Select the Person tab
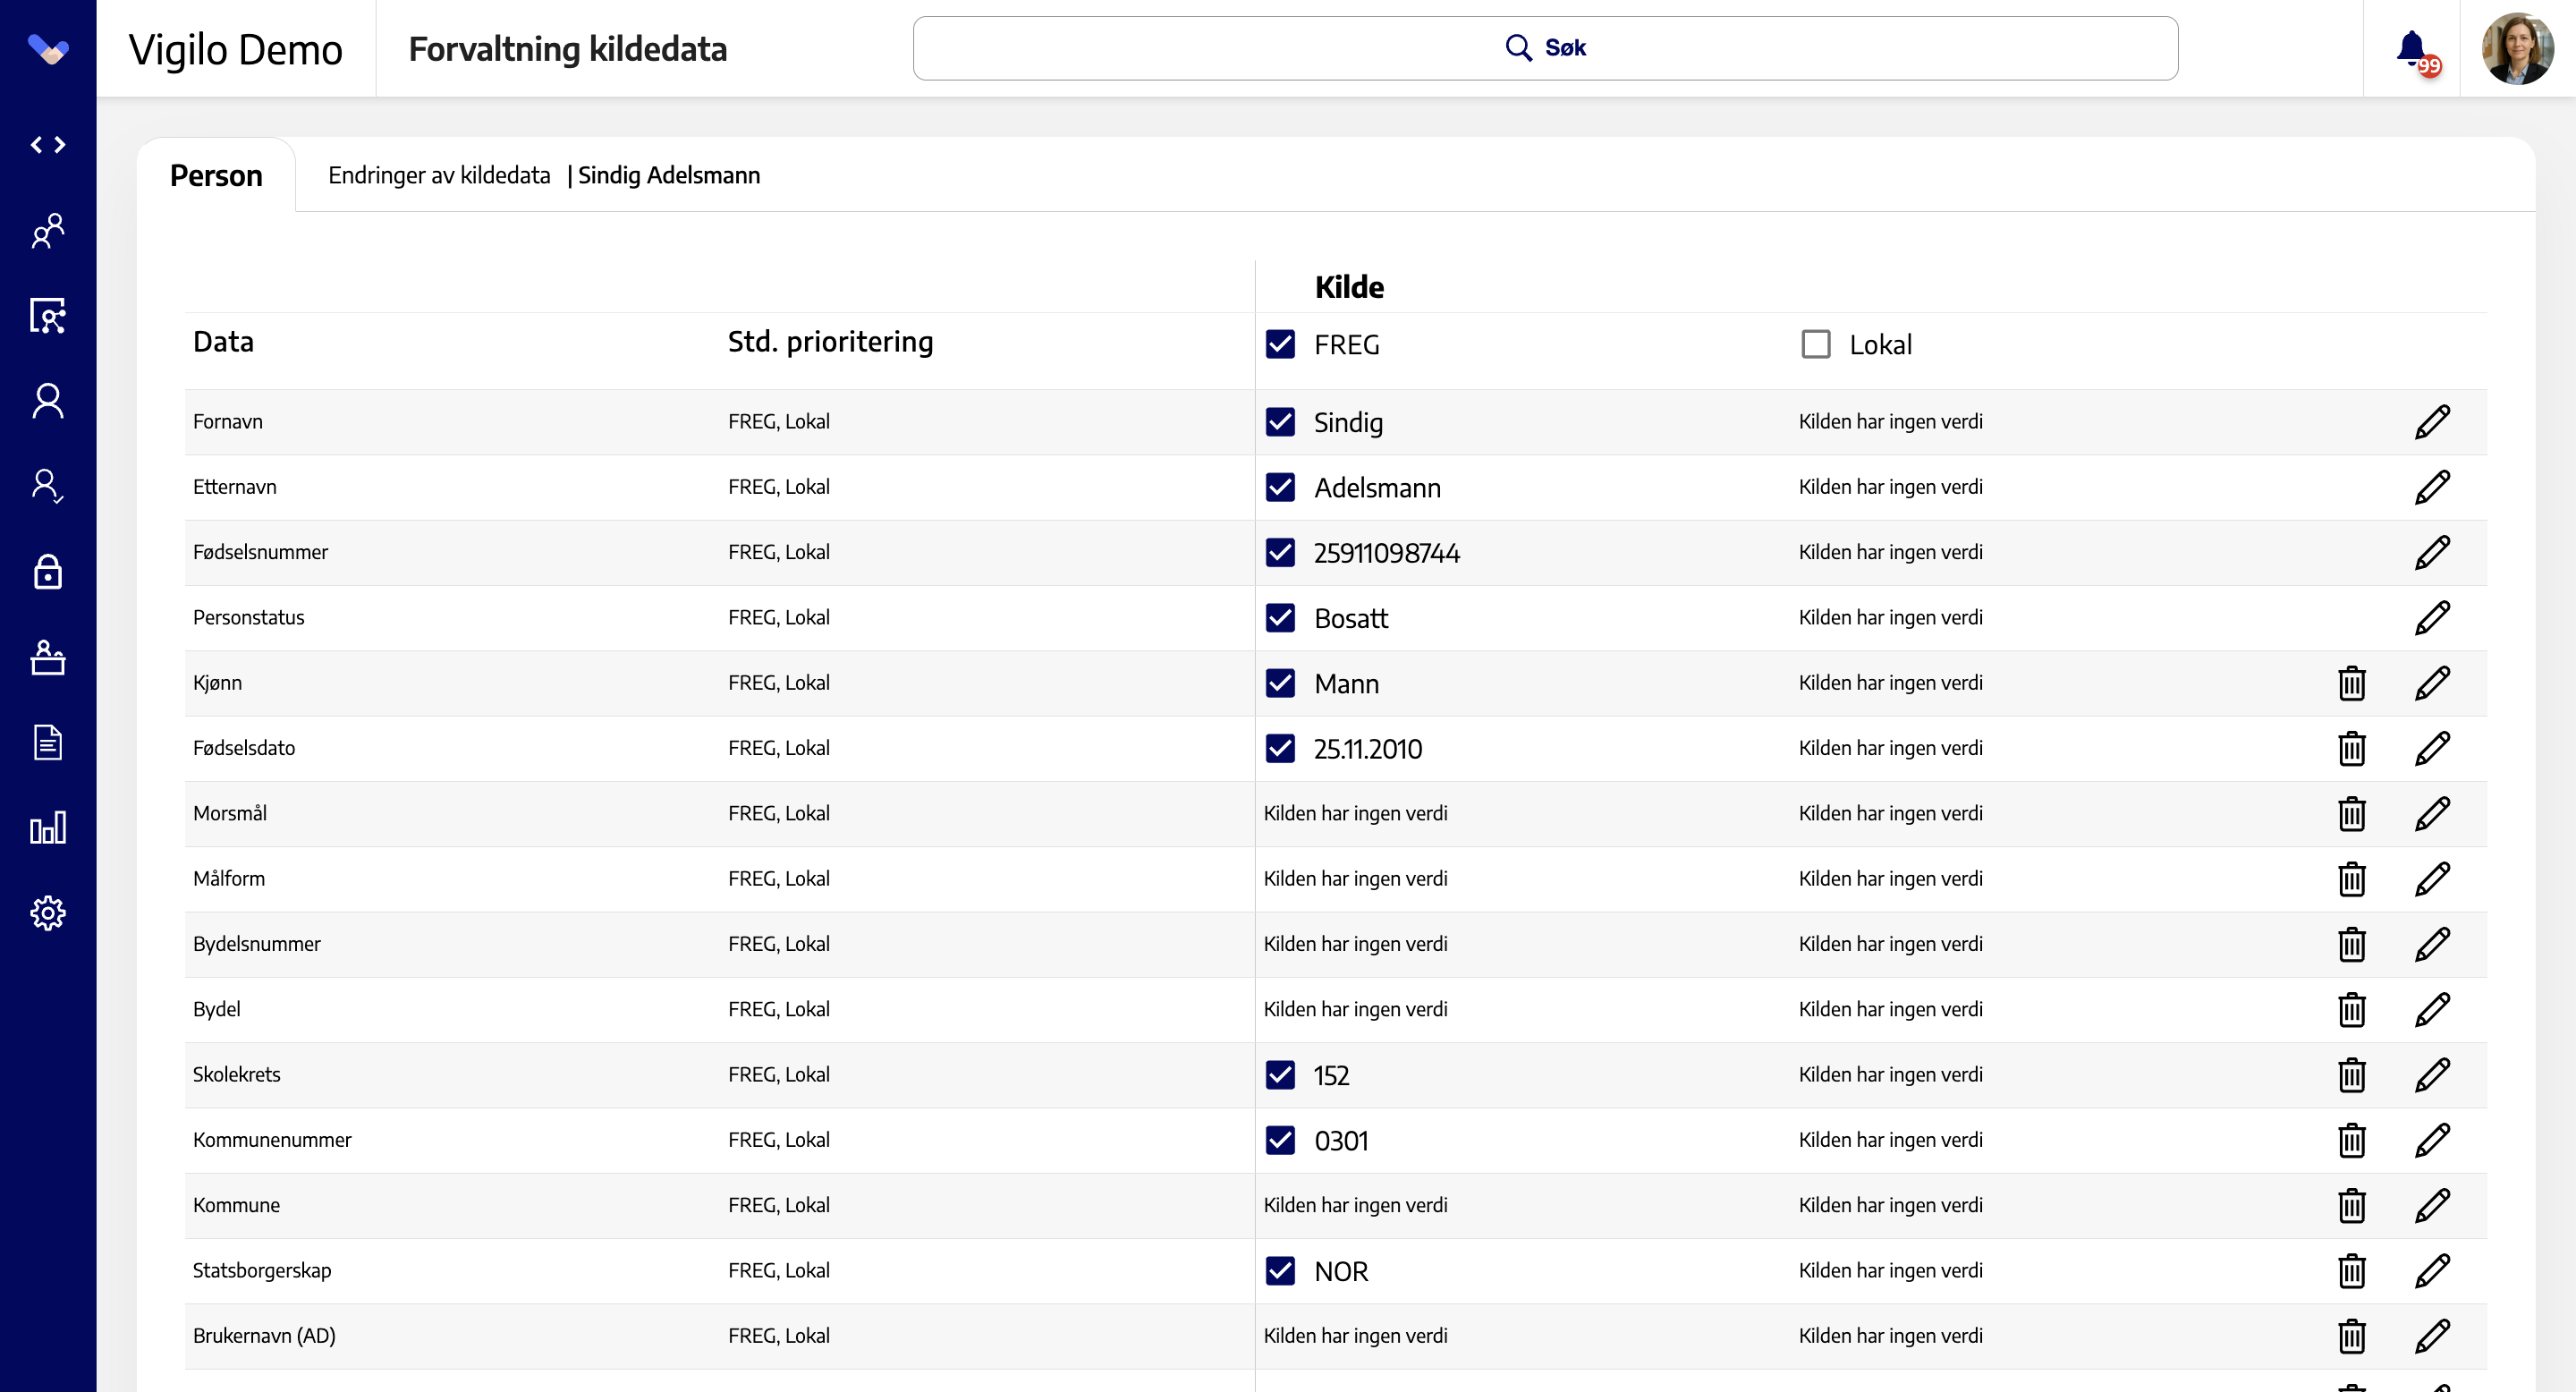Image resolution: width=2576 pixels, height=1392 pixels. click(216, 175)
